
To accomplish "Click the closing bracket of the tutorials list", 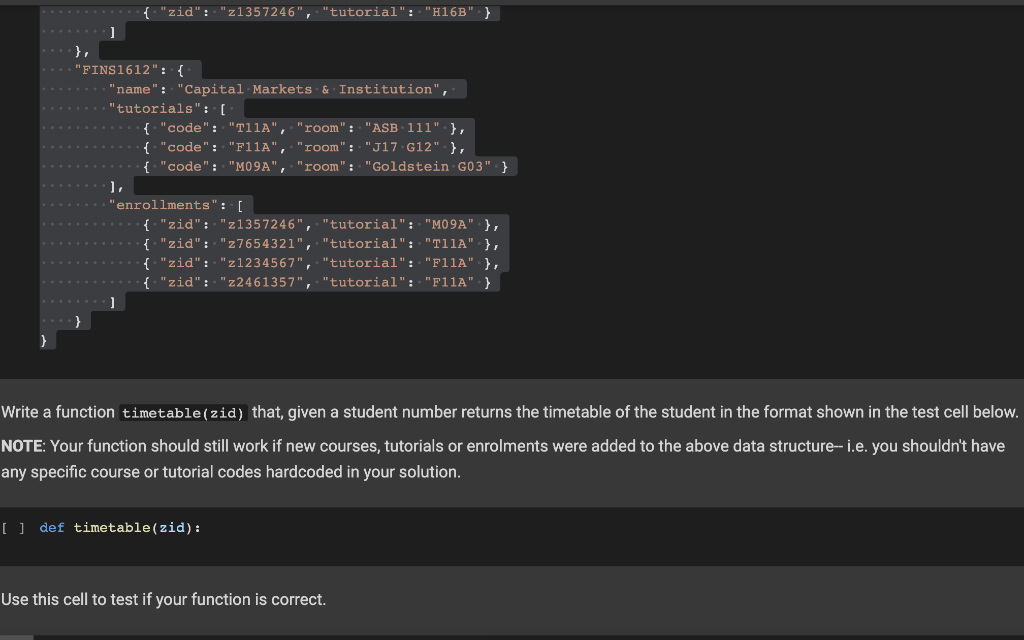I will click(114, 185).
